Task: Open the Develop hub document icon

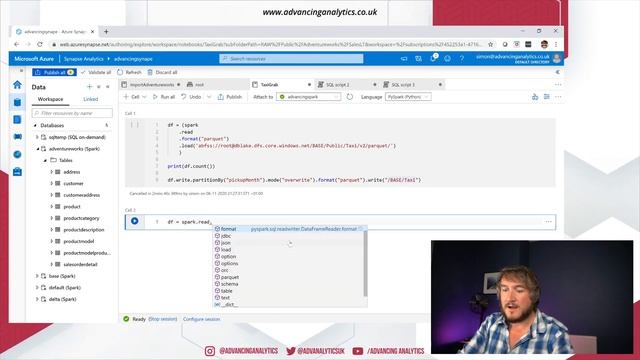Action: coord(17,120)
